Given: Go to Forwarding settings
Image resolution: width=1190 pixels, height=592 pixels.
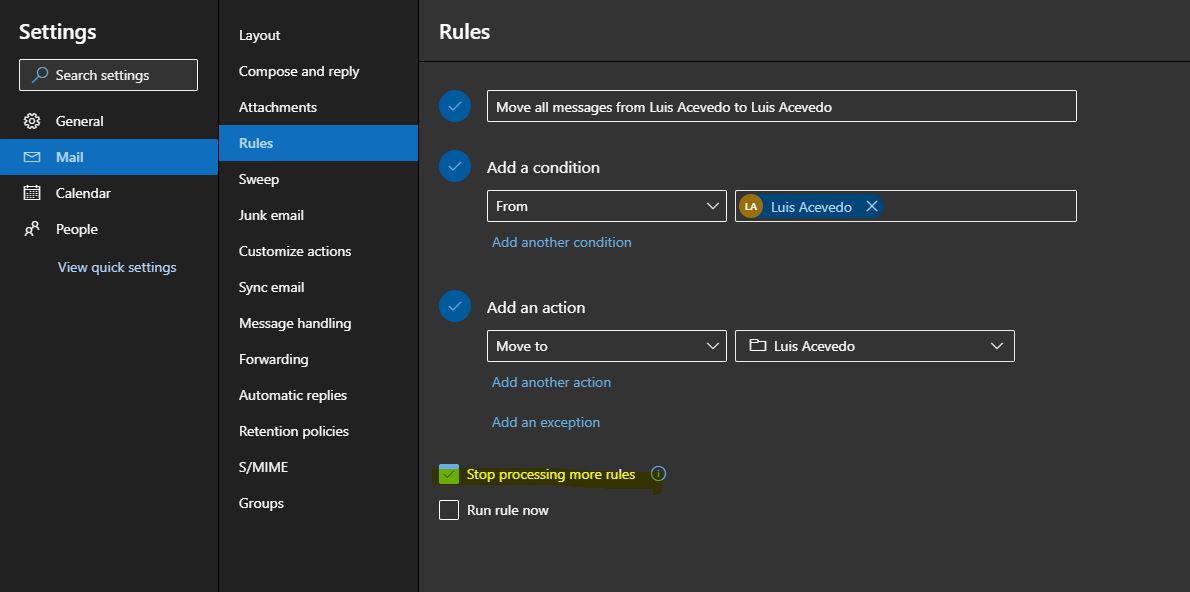Looking at the screenshot, I should pos(318,359).
